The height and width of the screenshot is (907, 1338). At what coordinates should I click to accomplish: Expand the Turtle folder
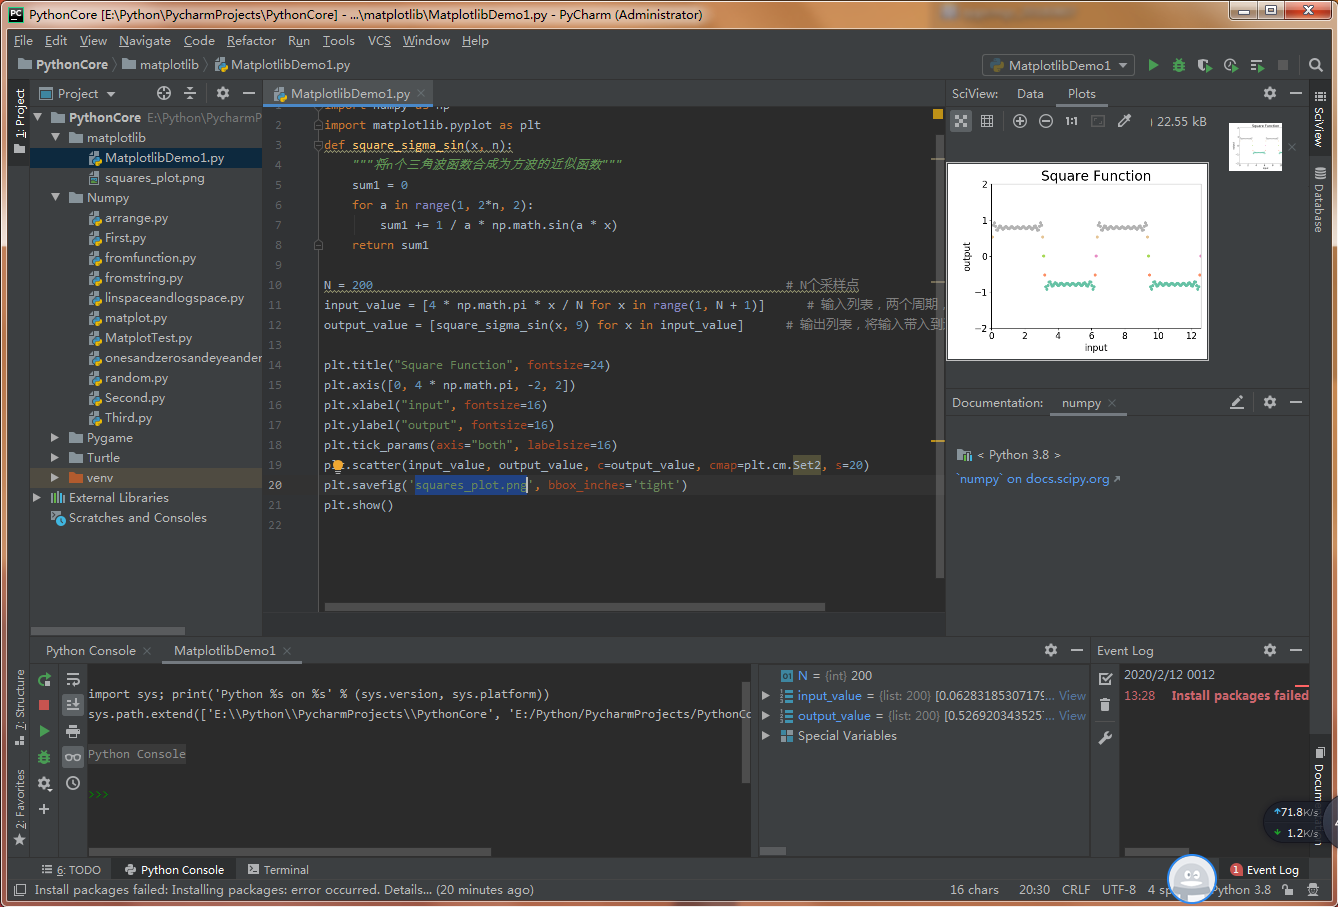56,458
